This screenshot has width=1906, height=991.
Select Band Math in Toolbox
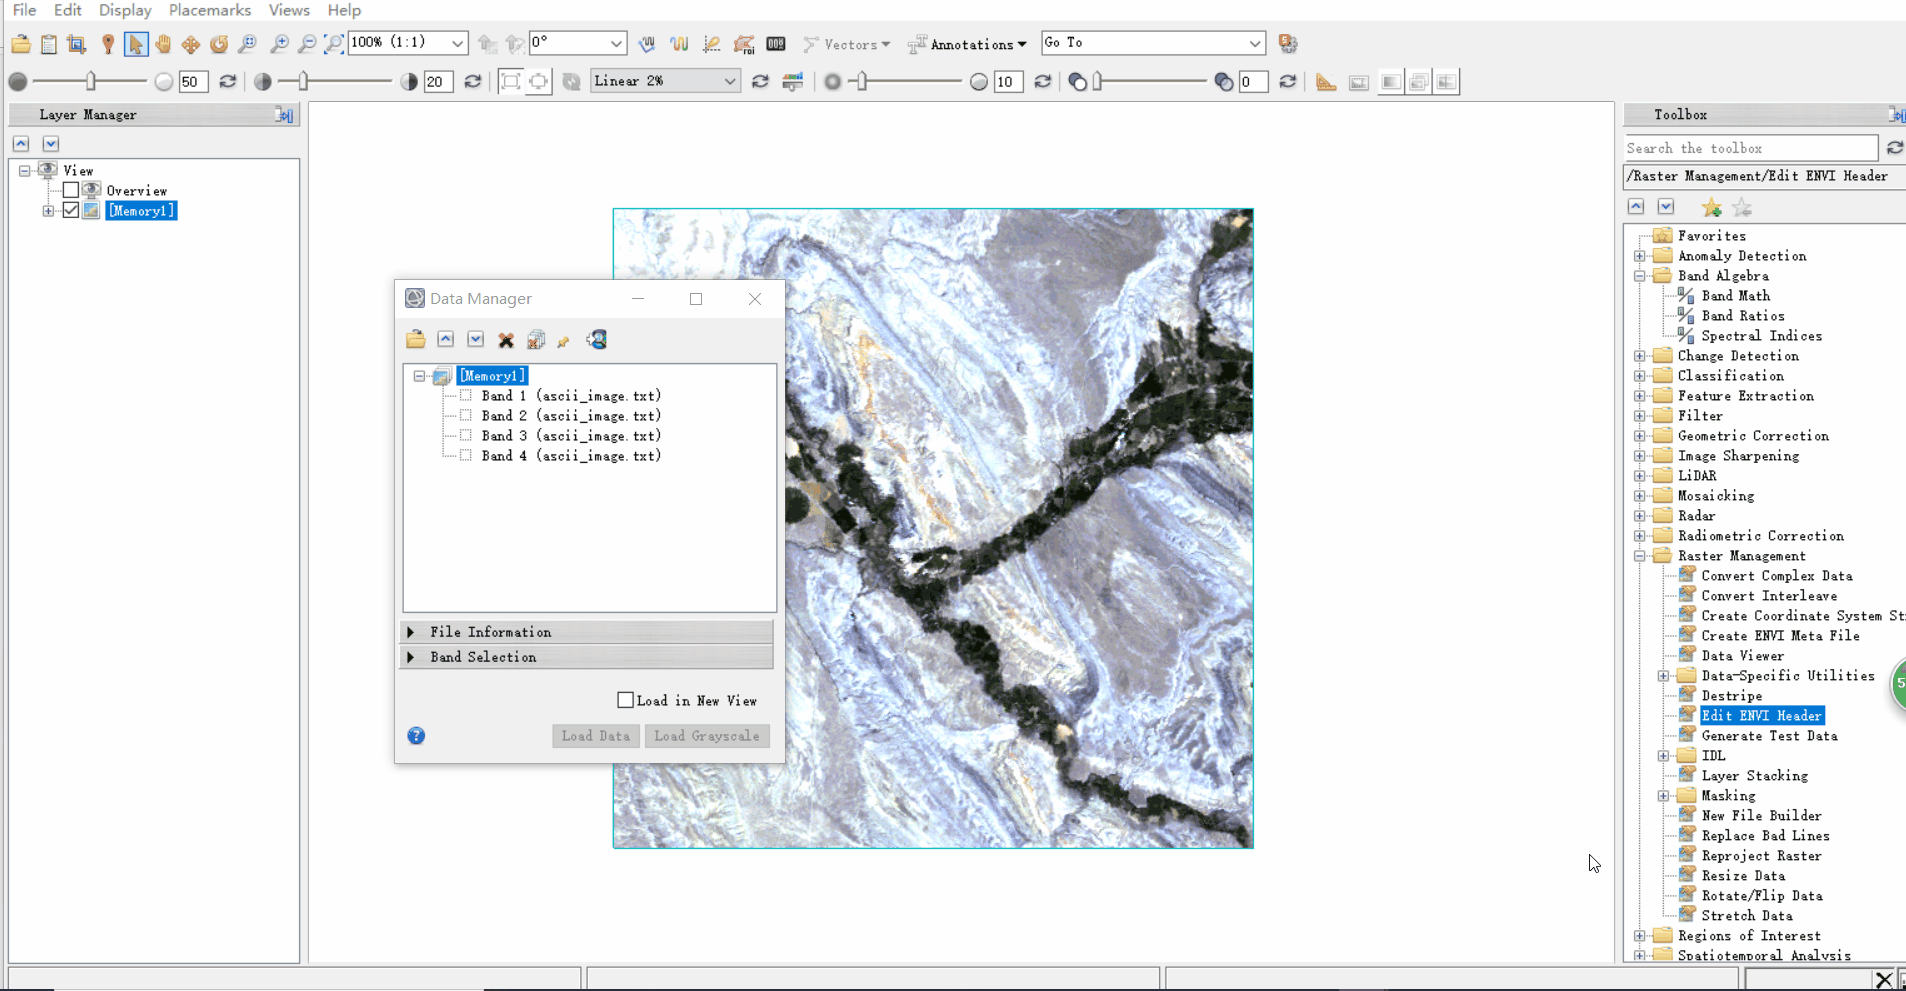pos(1735,296)
